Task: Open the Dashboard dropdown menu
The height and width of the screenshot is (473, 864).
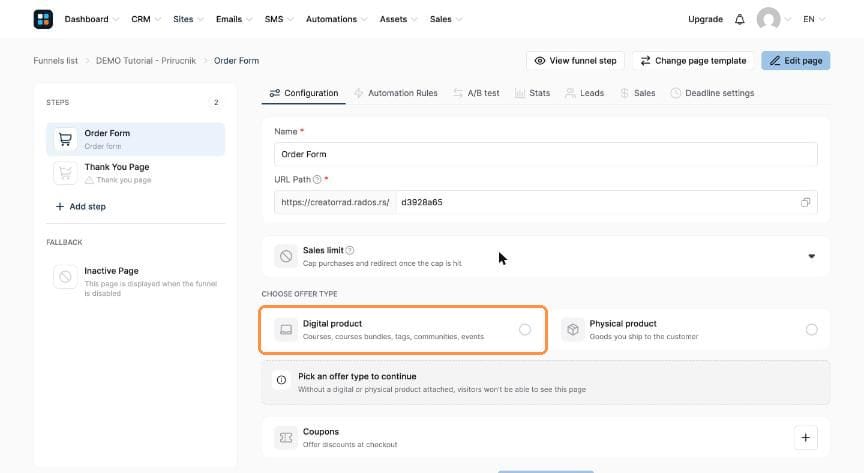Action: (91, 19)
